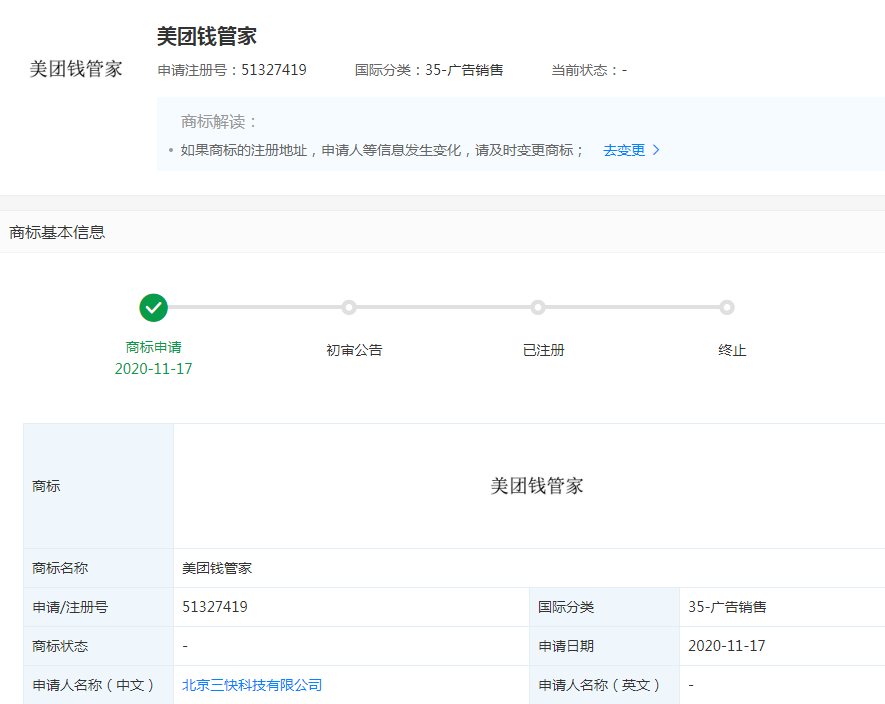Viewport: 885px width, 704px height.
Task: Open applicant 北京三快科技有限公司 link
Action: click(251, 685)
